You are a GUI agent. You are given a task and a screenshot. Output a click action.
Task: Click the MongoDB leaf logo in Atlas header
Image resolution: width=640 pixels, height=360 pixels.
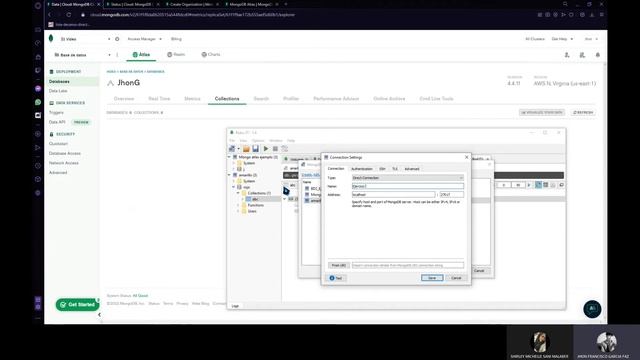pos(51,38)
